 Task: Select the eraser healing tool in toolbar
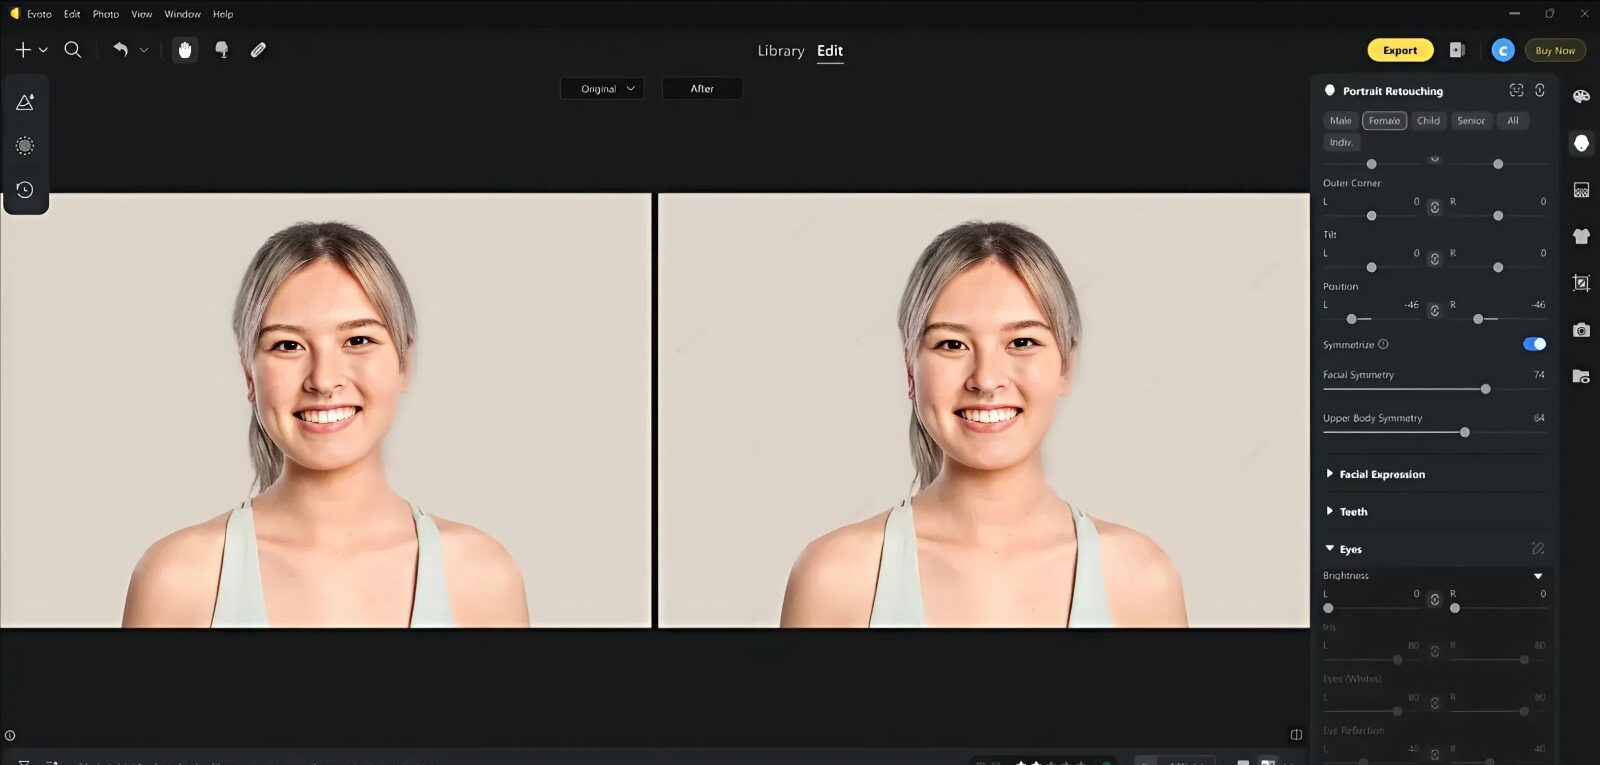tap(258, 49)
